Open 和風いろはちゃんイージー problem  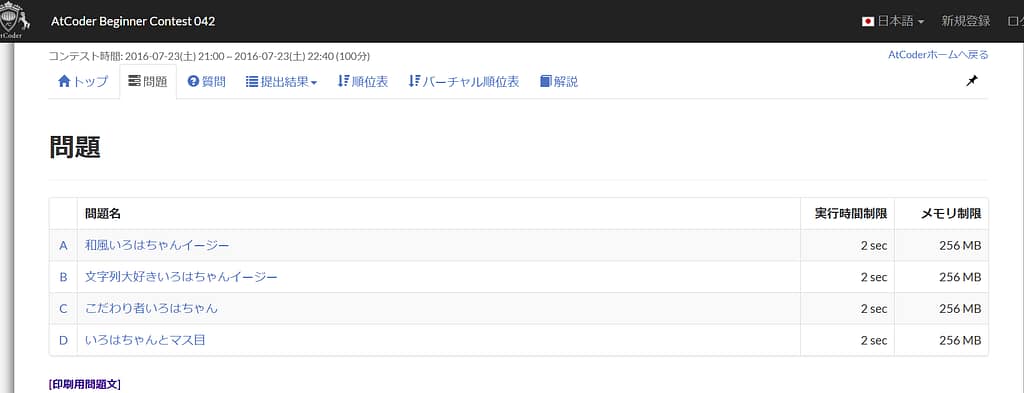(157, 245)
